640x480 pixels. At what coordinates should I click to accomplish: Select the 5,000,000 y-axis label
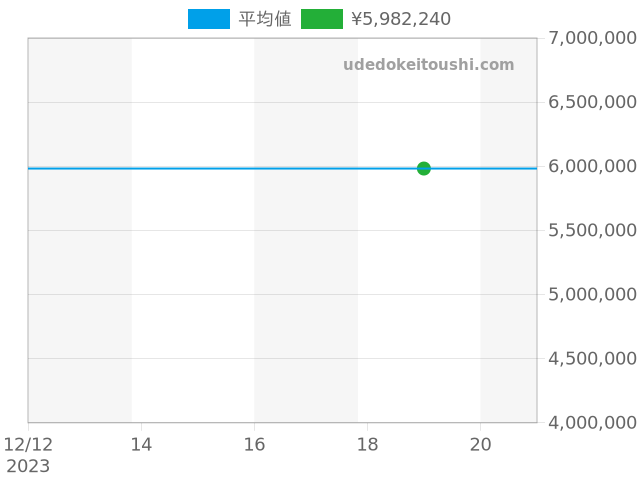[592, 294]
